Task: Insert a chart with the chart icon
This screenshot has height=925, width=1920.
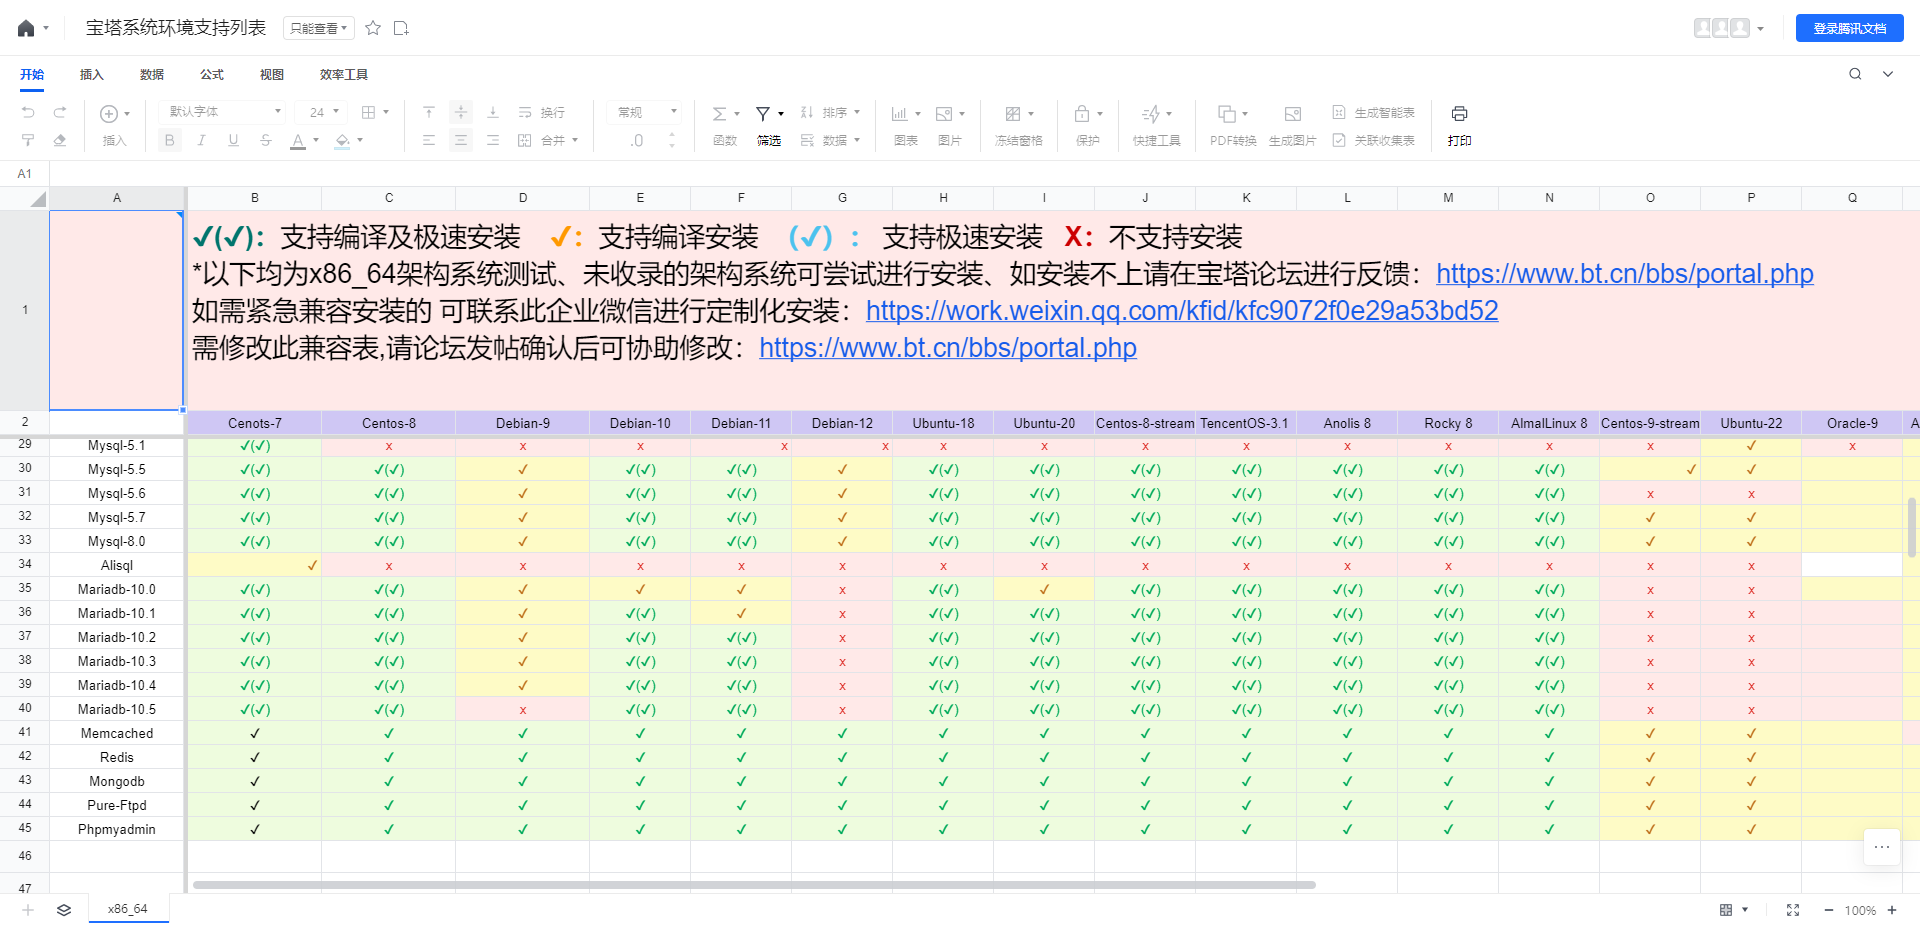Action: (x=900, y=113)
